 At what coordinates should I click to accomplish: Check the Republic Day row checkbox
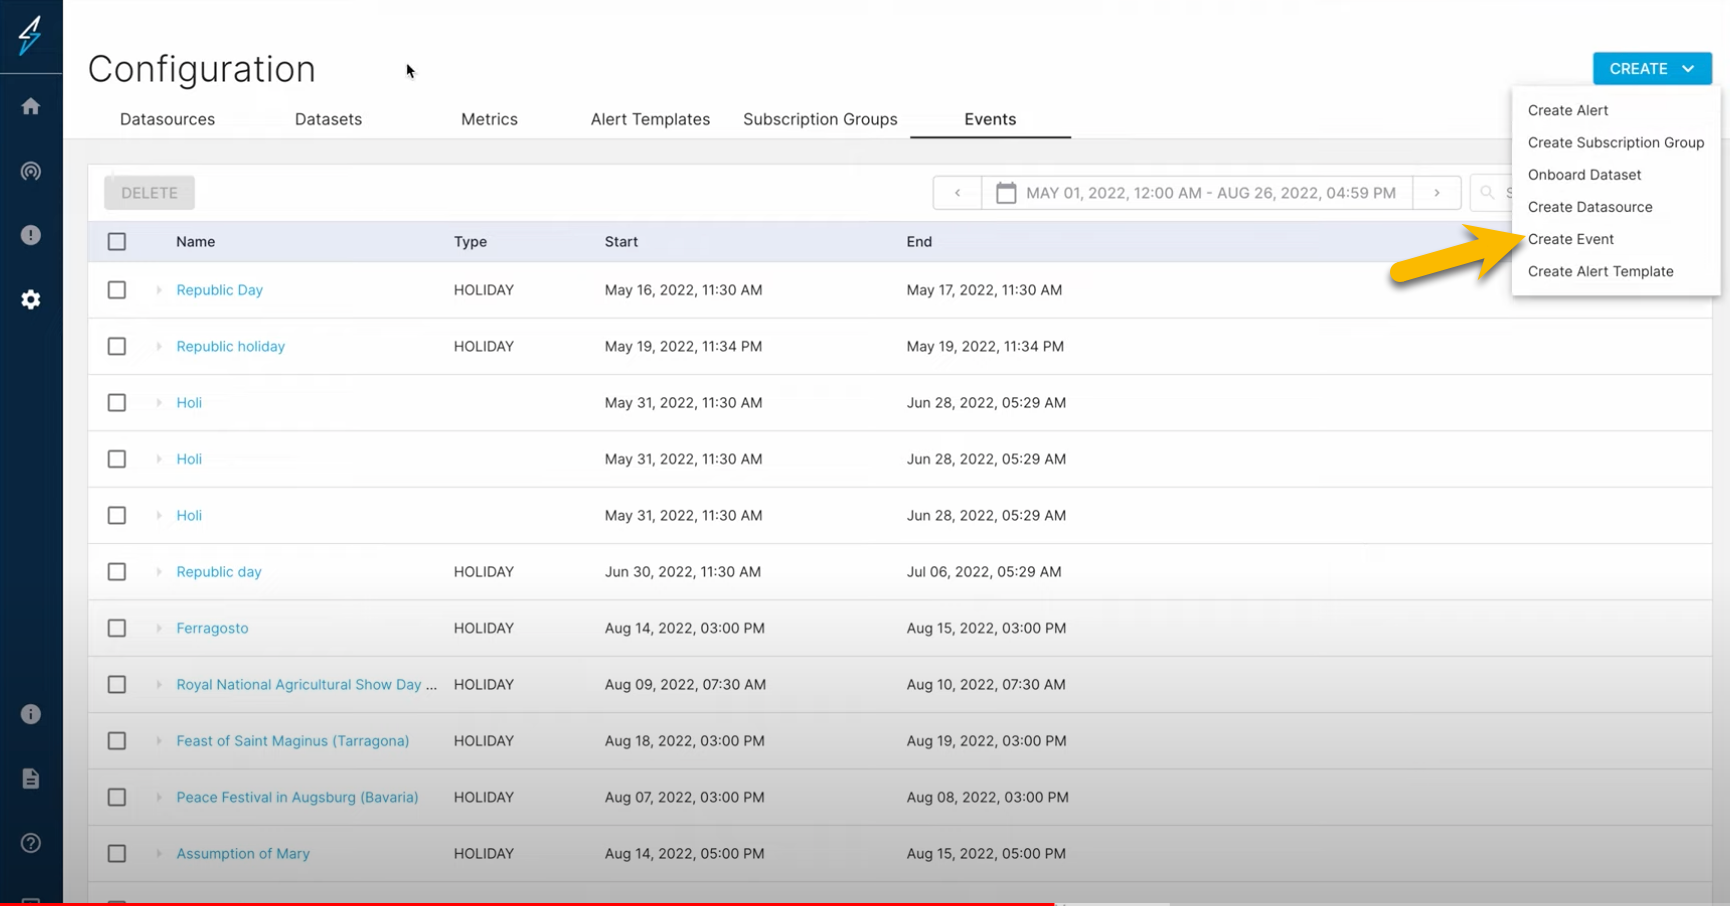click(117, 290)
